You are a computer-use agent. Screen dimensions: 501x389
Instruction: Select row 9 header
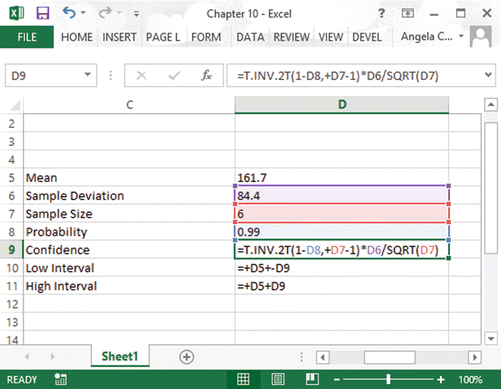click(x=12, y=250)
